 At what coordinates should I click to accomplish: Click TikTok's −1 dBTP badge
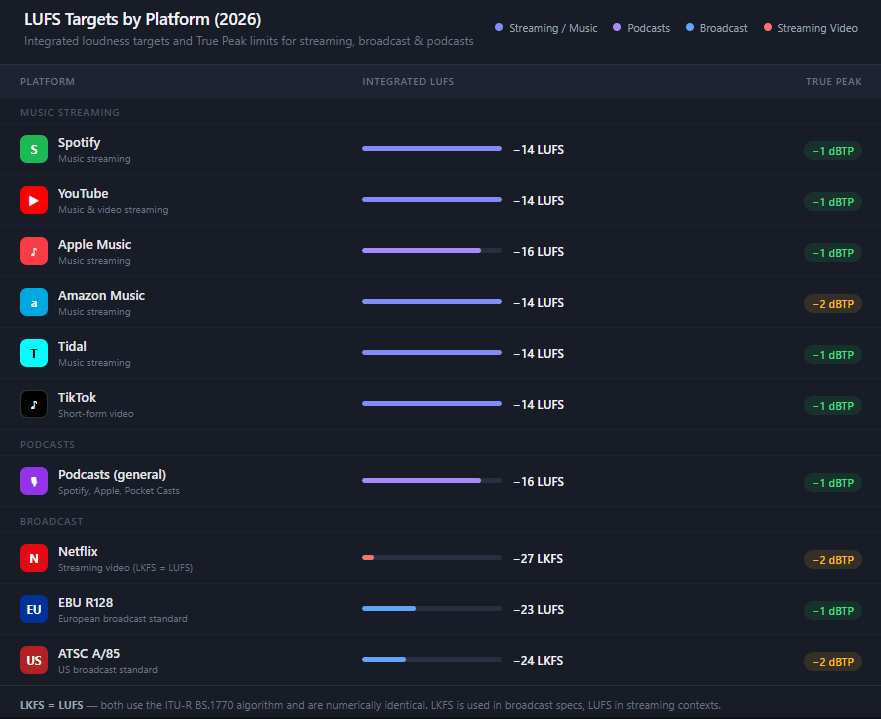(833, 406)
